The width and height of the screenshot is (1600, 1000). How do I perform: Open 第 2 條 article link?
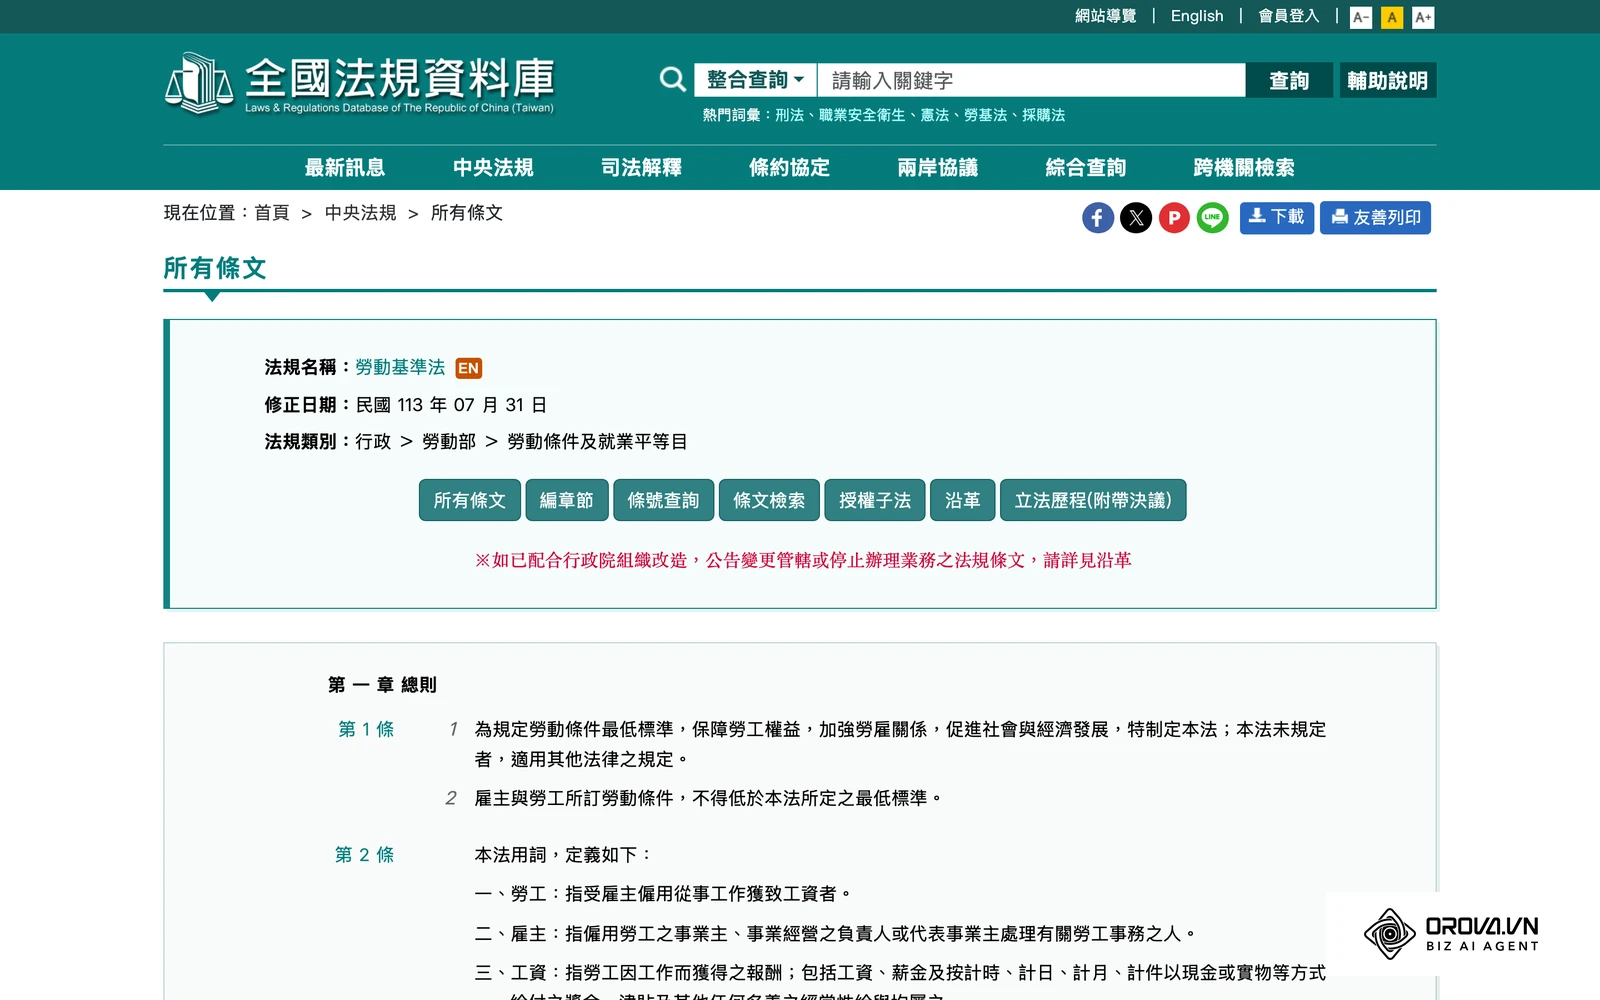[365, 855]
